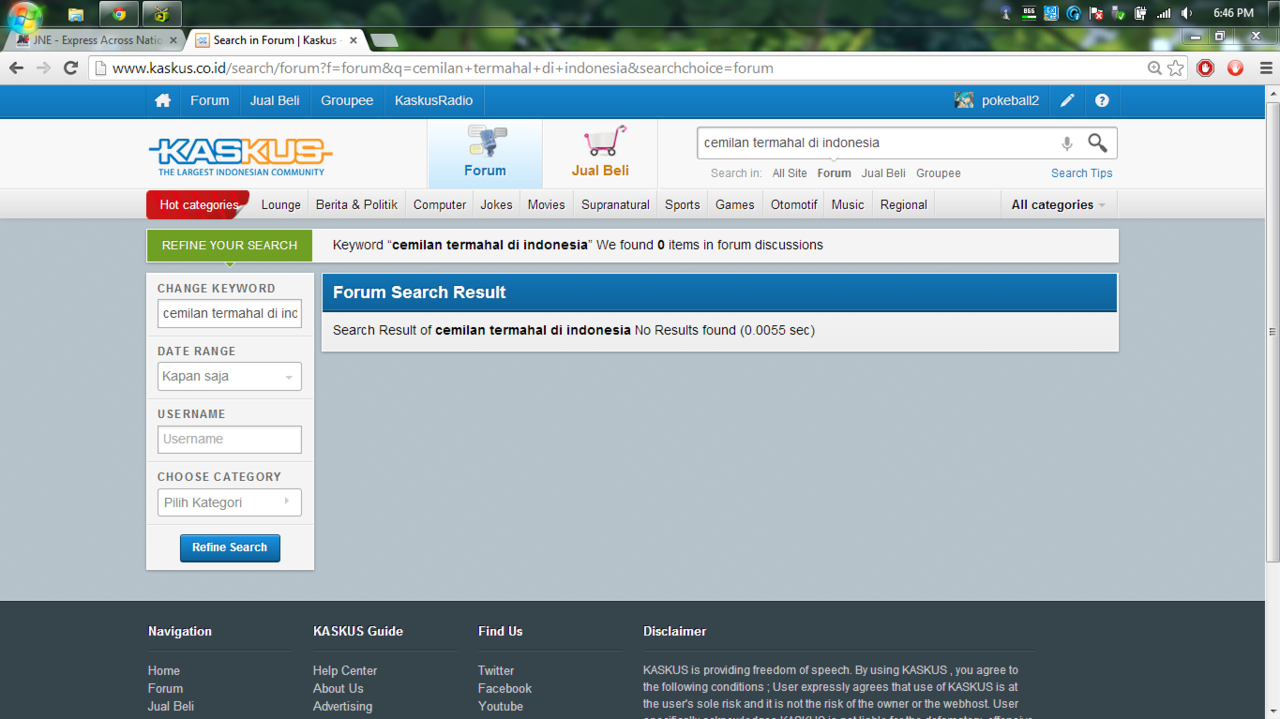Open the Movies category
Image resolution: width=1280 pixels, height=719 pixels.
[x=546, y=205]
